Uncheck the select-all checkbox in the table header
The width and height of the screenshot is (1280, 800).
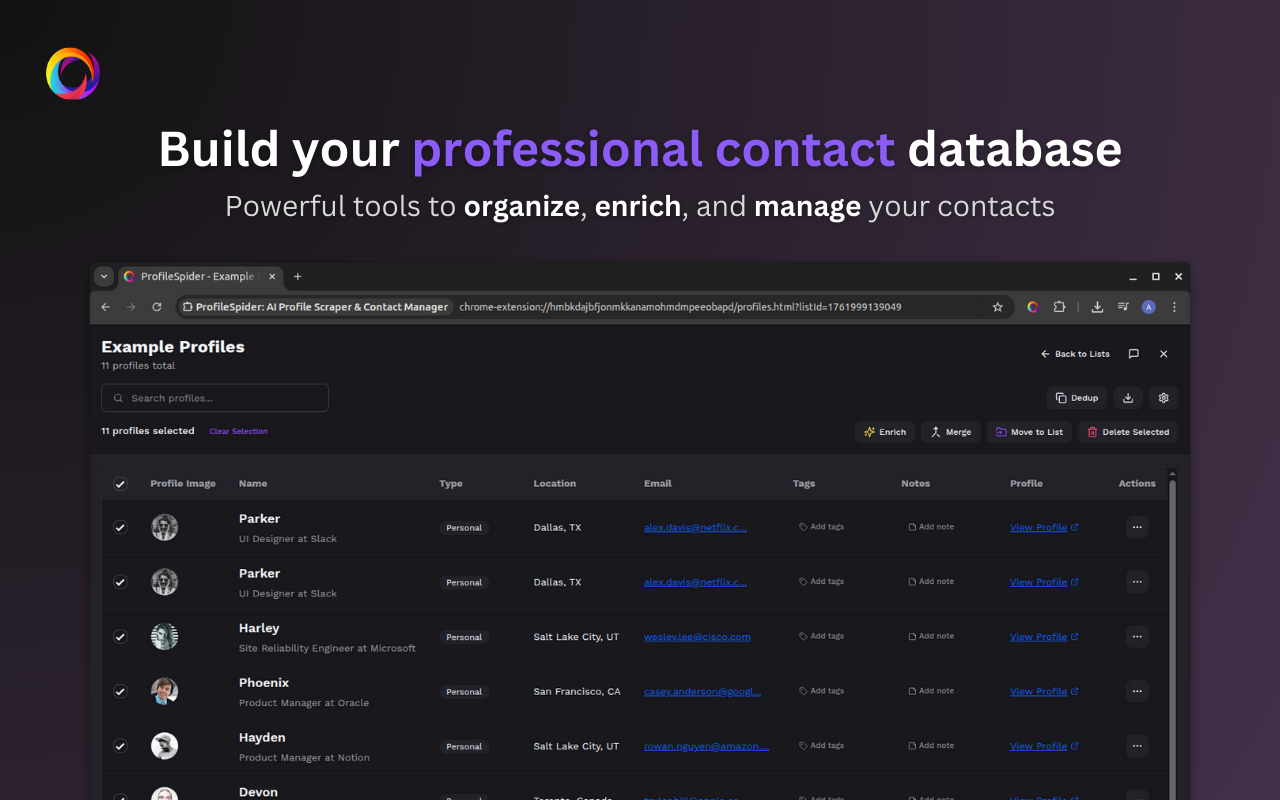[120, 483]
